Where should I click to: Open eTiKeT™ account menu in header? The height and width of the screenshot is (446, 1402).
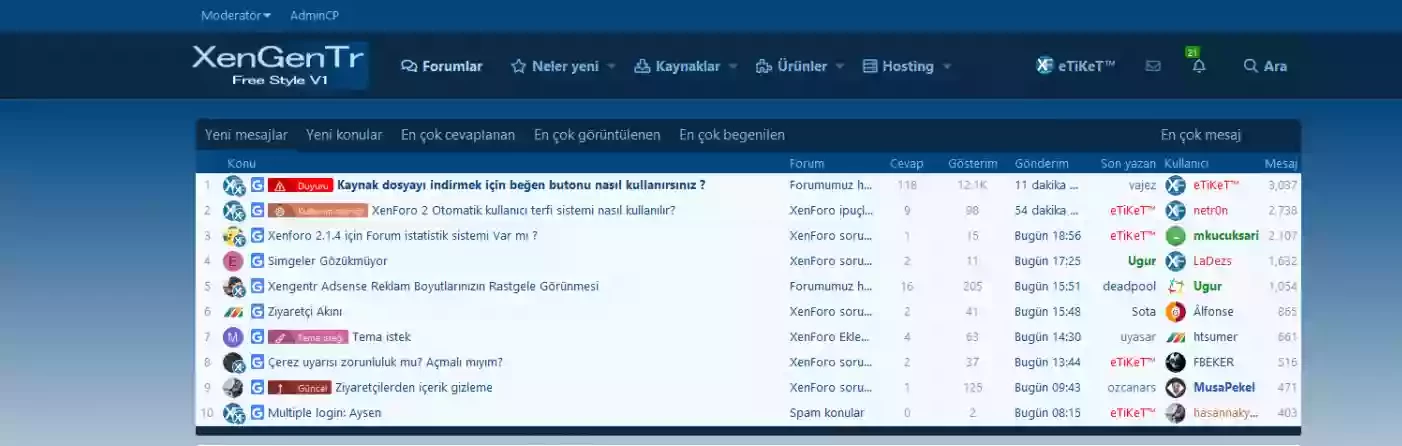[1076, 66]
